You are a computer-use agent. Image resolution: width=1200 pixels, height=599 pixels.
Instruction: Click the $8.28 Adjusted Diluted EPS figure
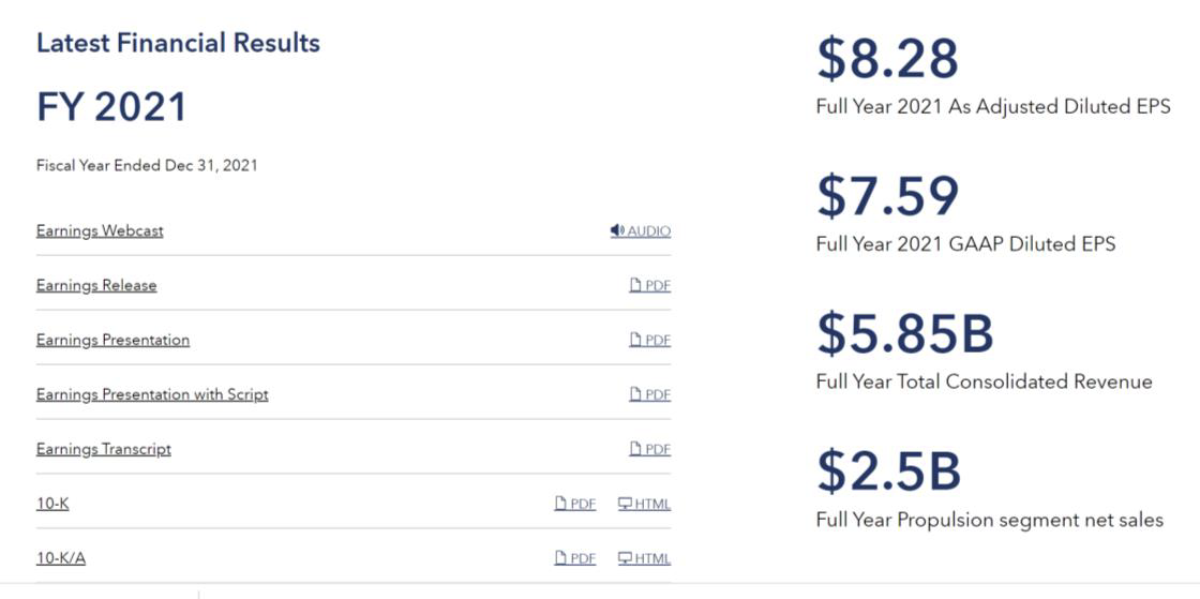pyautogui.click(x=888, y=58)
